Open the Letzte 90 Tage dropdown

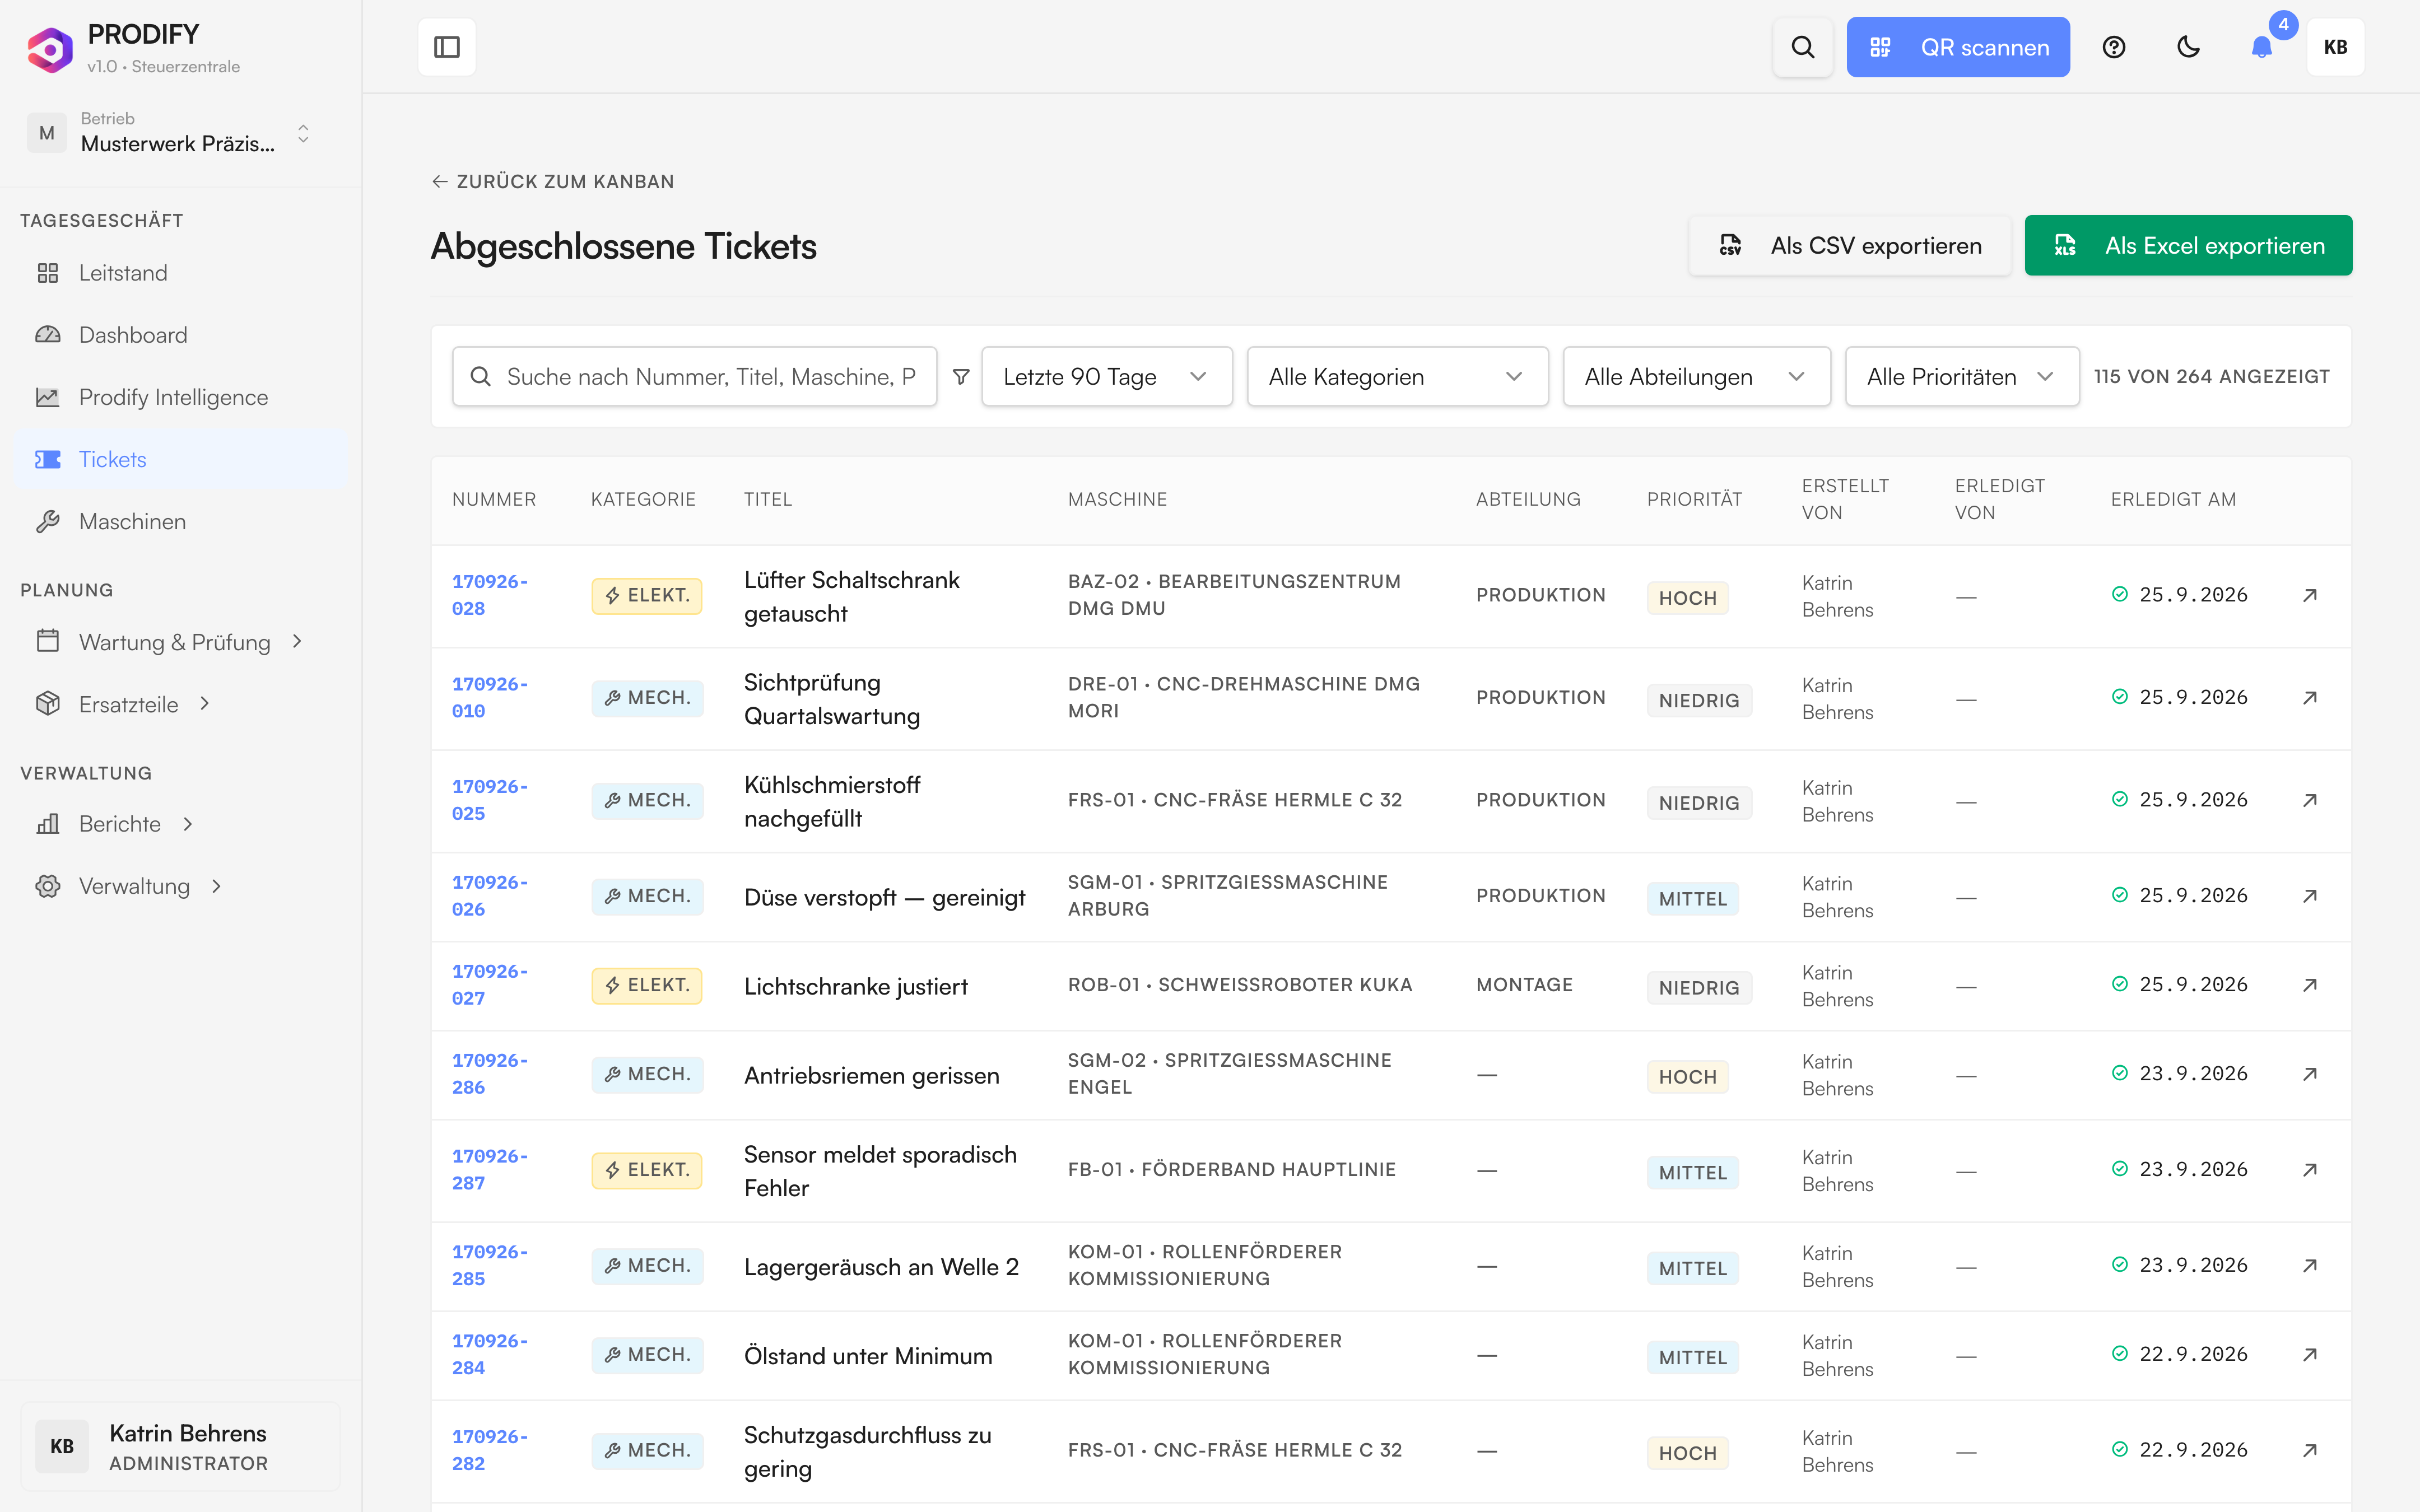(x=1106, y=377)
